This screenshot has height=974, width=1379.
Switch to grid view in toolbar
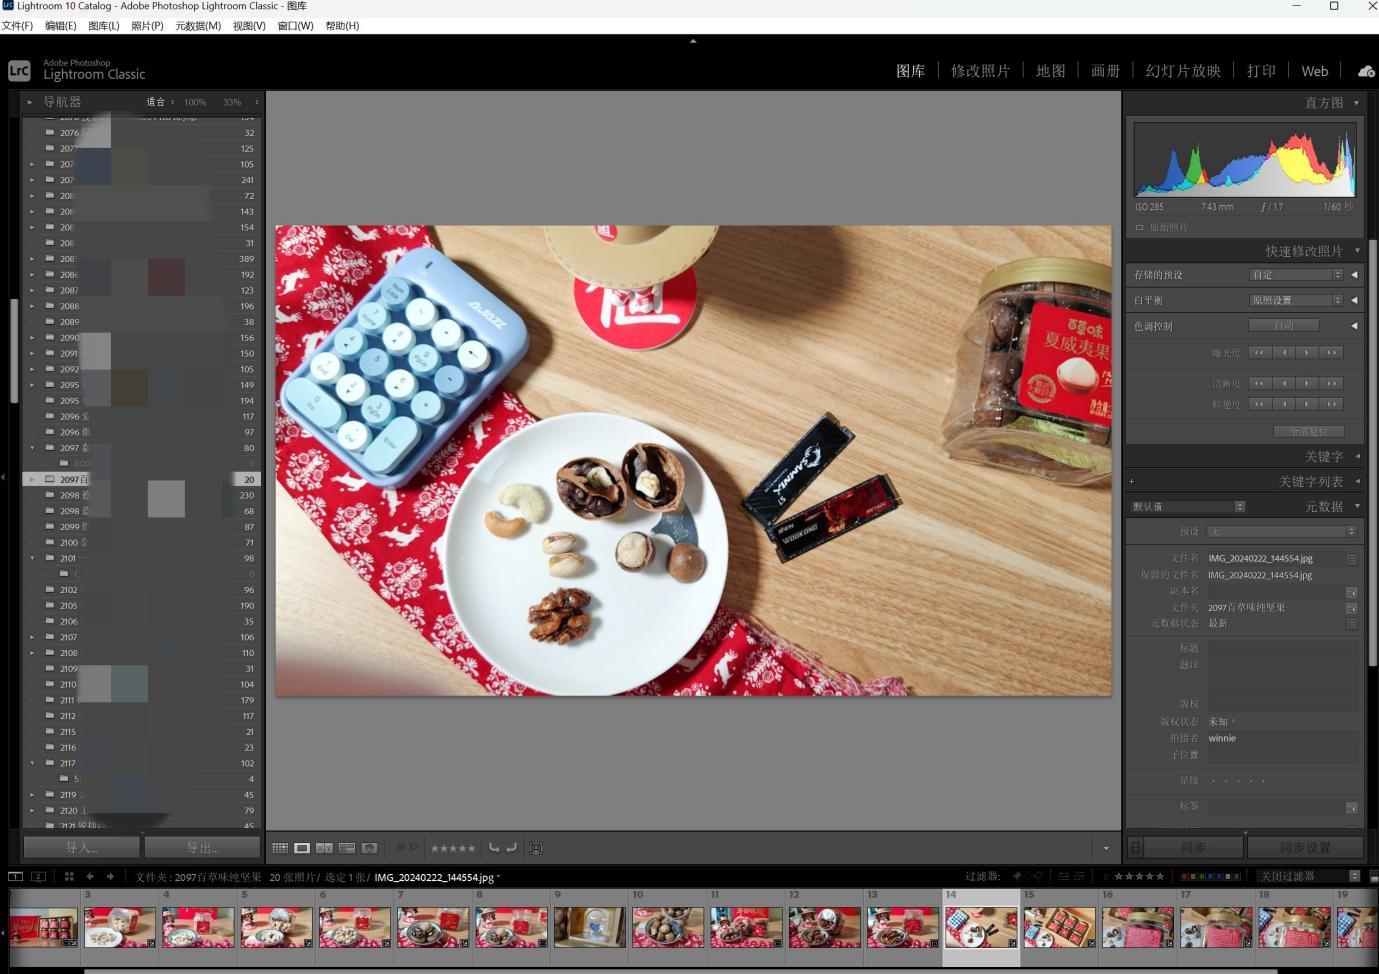click(x=280, y=848)
